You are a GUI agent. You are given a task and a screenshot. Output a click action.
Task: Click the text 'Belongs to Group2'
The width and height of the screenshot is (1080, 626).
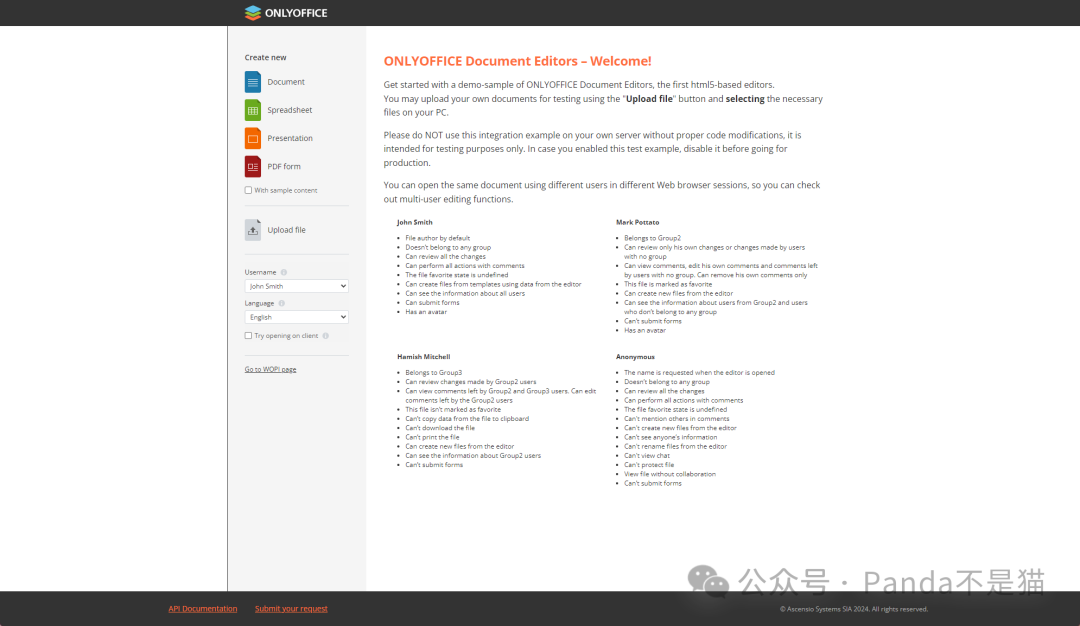click(652, 238)
